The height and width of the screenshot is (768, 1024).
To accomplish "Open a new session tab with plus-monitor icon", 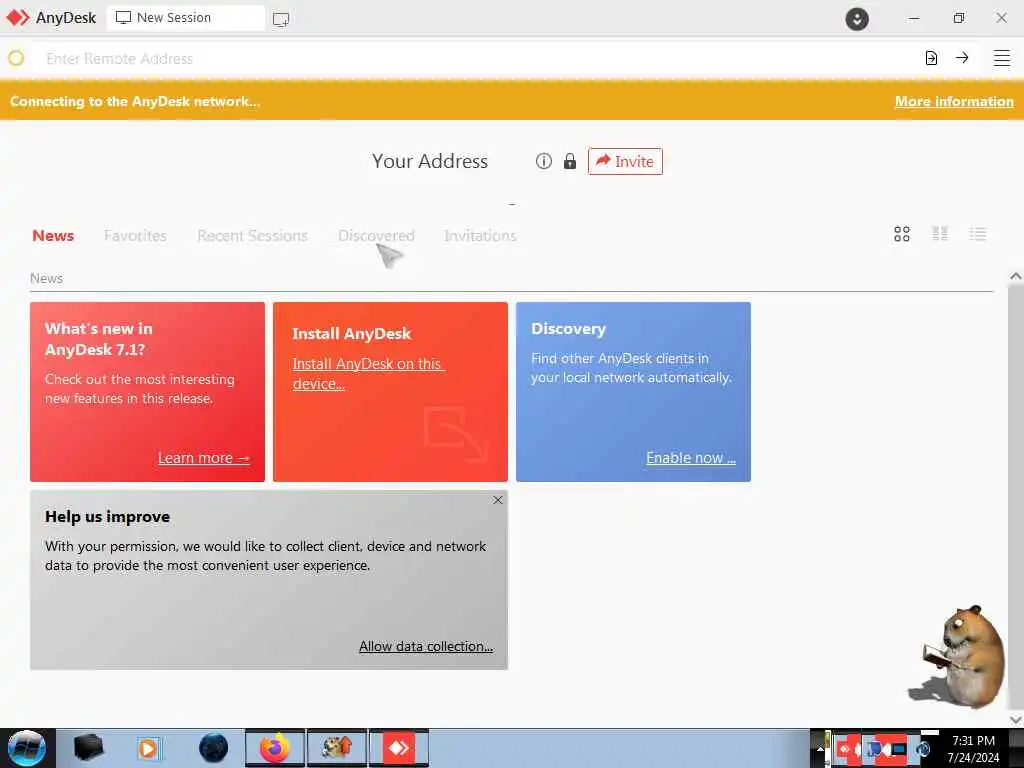I will (x=281, y=18).
